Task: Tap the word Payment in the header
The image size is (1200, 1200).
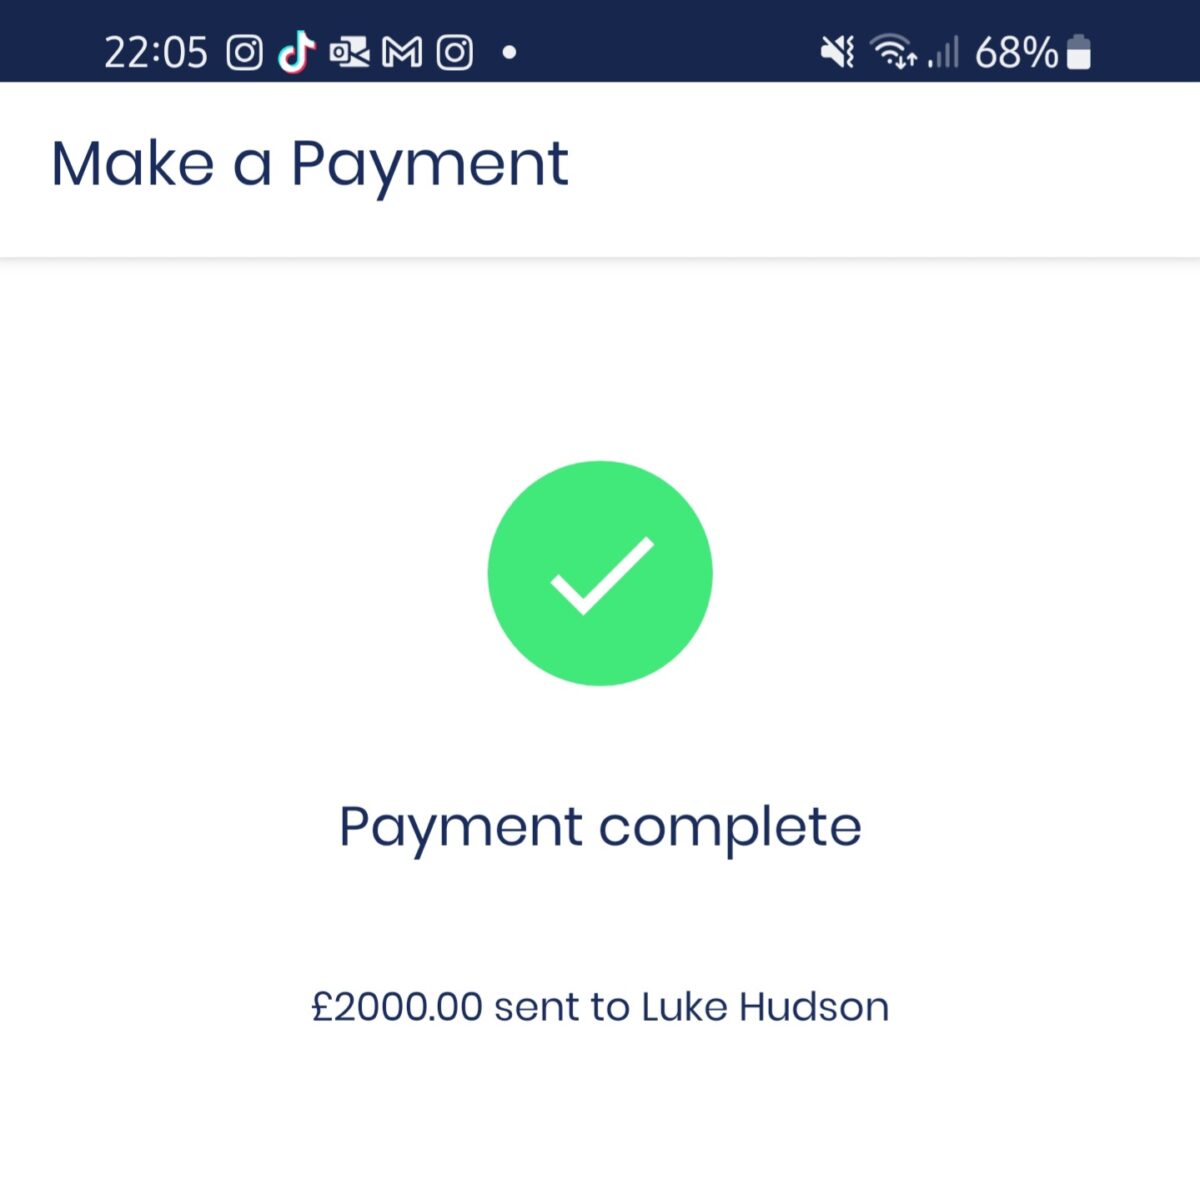Action: coord(430,165)
